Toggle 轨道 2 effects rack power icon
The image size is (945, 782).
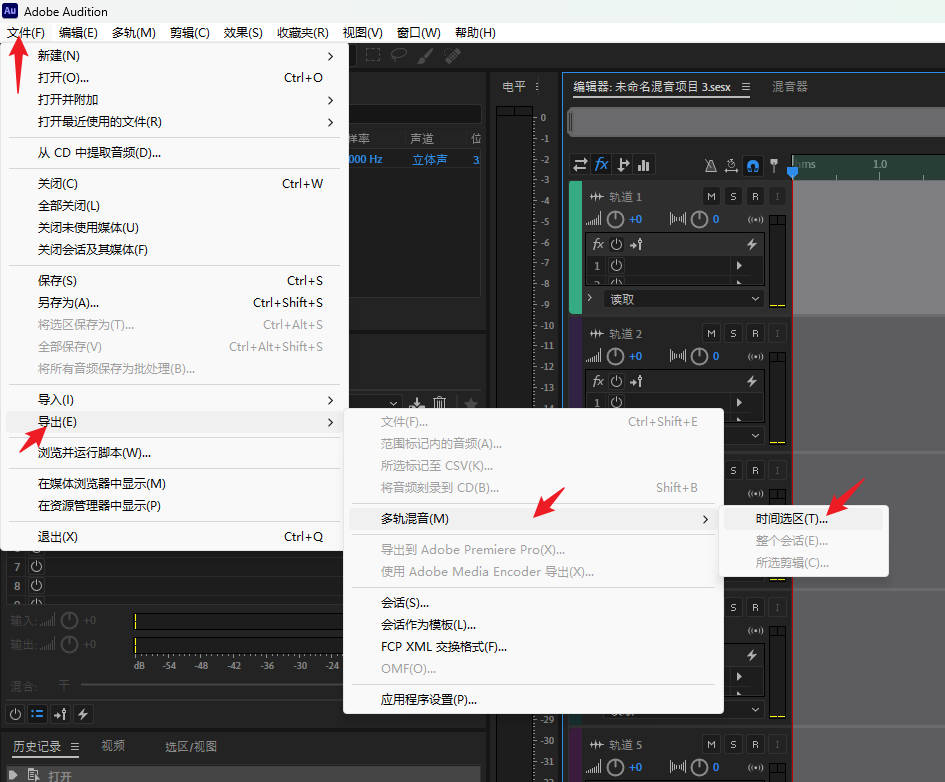pos(616,381)
